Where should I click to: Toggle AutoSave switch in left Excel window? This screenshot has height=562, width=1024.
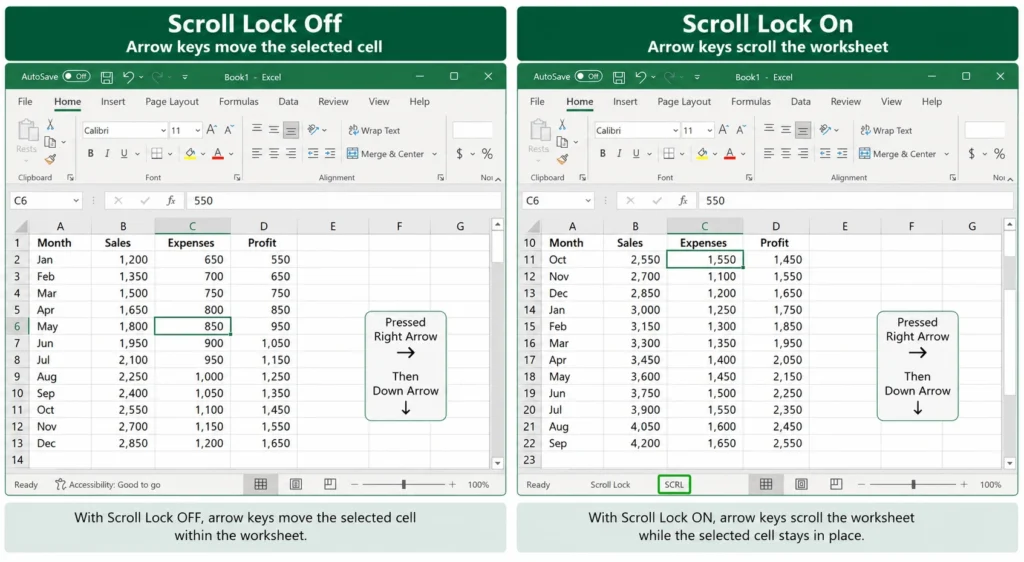[76, 76]
